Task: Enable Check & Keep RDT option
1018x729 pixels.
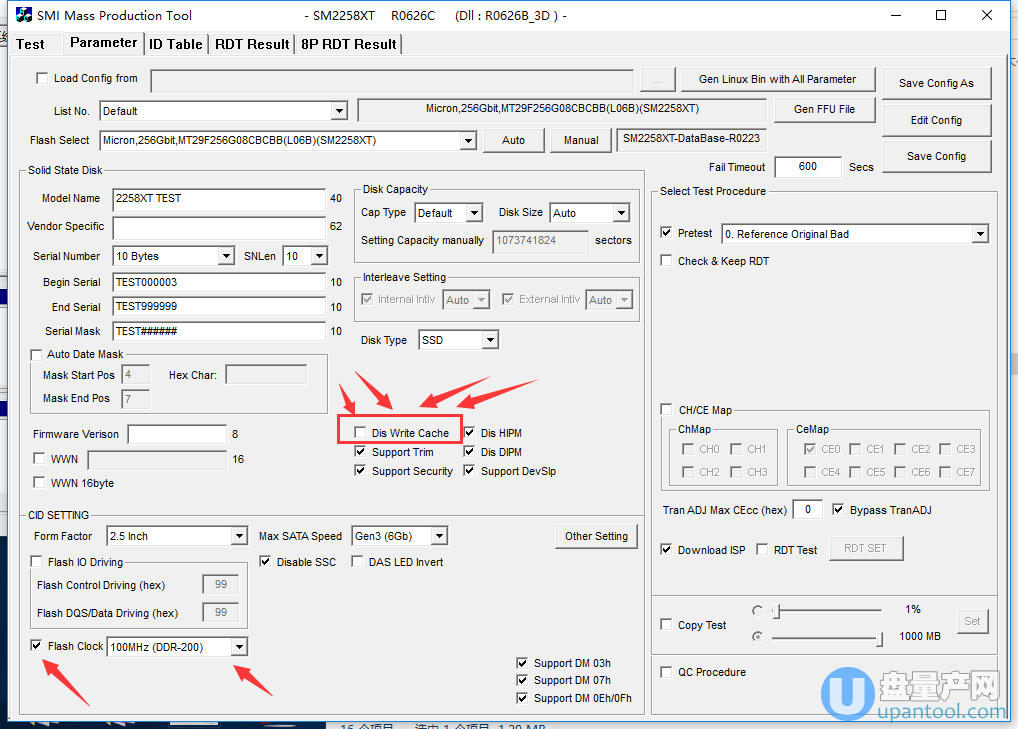Action: tap(667, 260)
